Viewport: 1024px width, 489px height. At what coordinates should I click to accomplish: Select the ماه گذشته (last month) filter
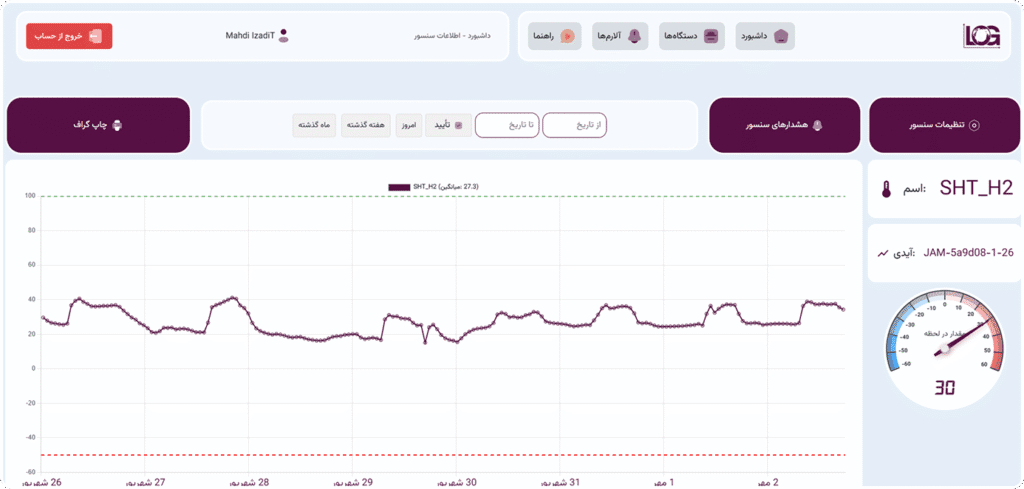(313, 125)
